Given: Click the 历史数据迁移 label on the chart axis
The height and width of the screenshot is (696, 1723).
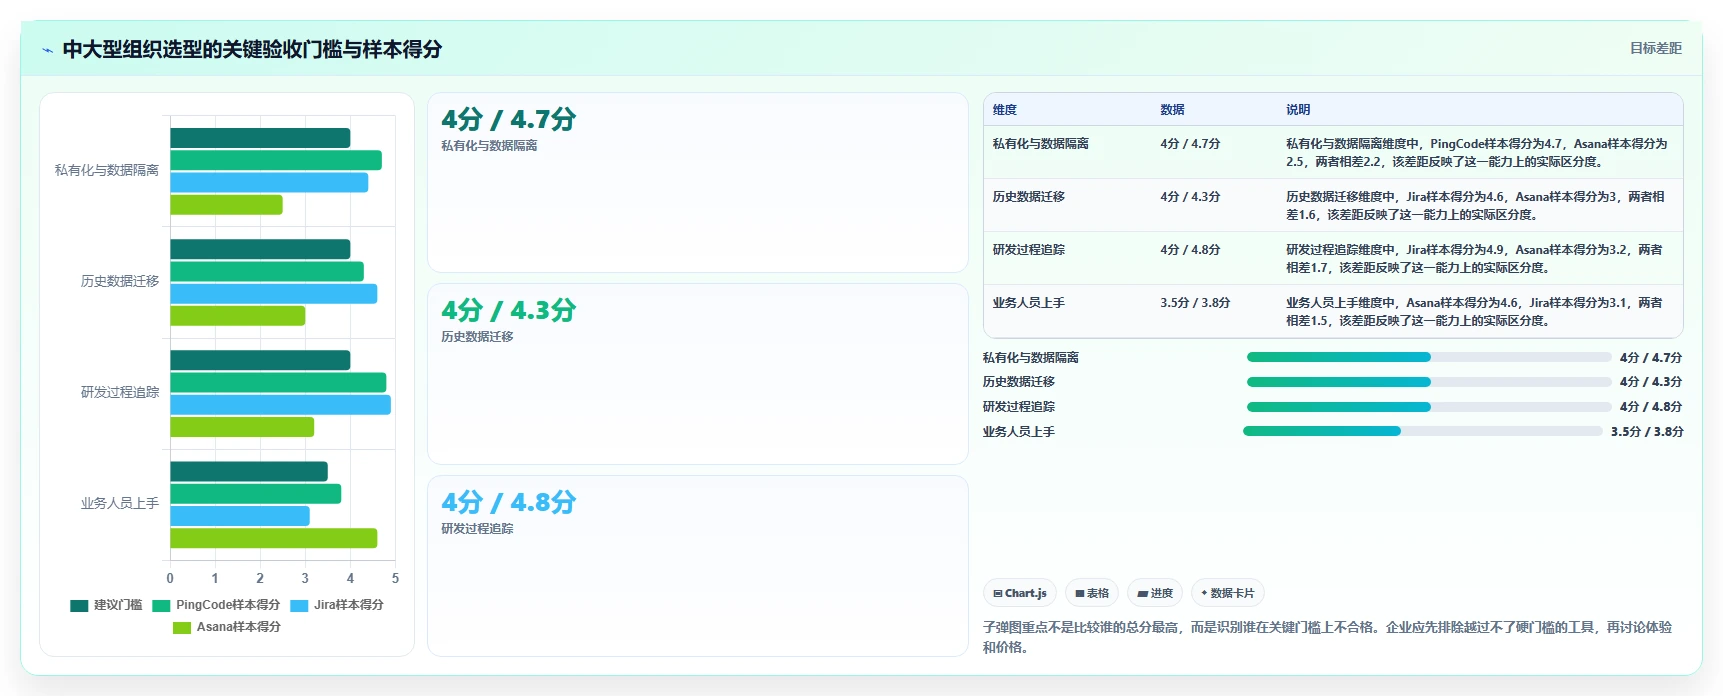Looking at the screenshot, I should coord(120,281).
